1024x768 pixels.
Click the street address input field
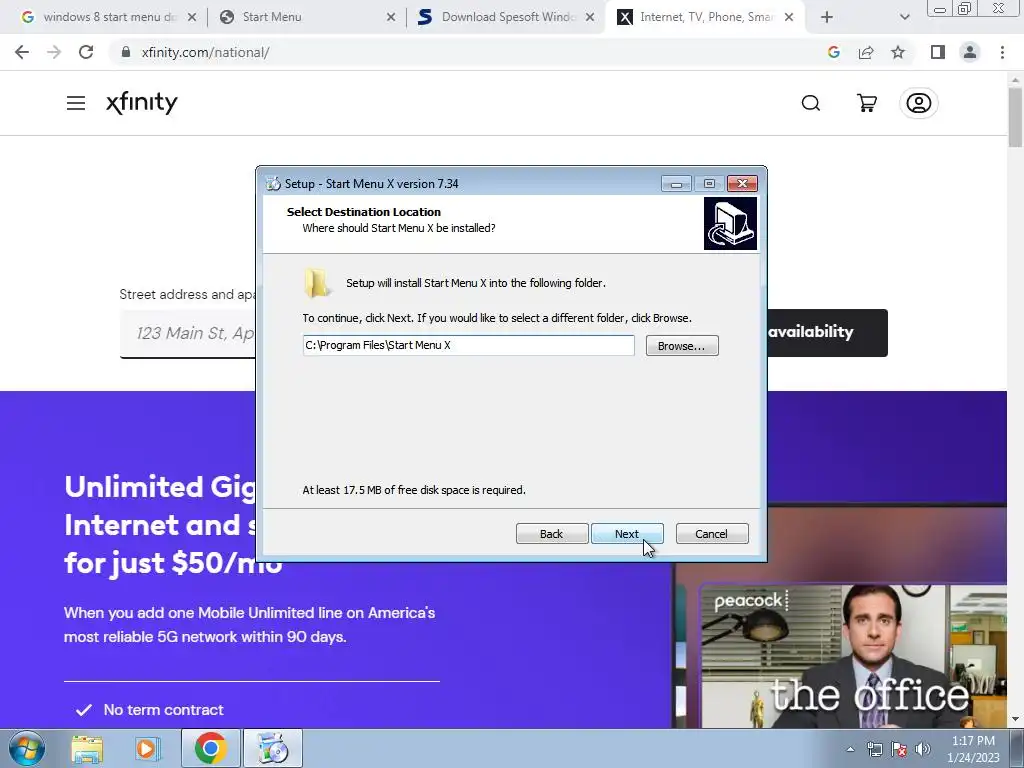point(188,334)
